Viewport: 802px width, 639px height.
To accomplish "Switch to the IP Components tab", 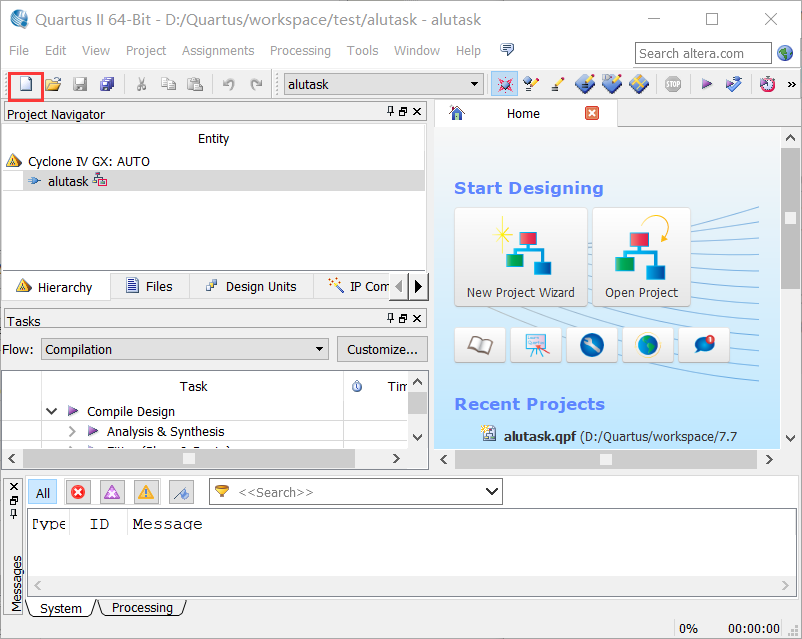I will (x=358, y=287).
